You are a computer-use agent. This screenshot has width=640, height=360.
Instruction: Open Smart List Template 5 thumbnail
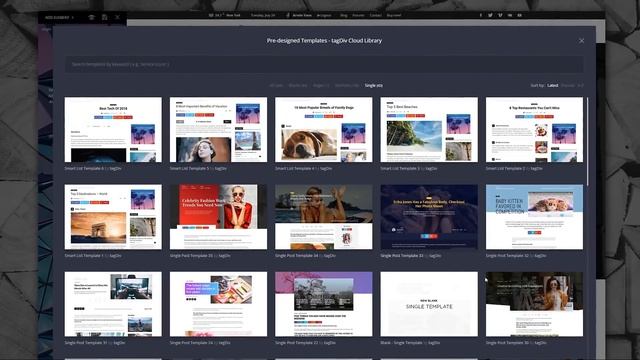[x=218, y=129]
